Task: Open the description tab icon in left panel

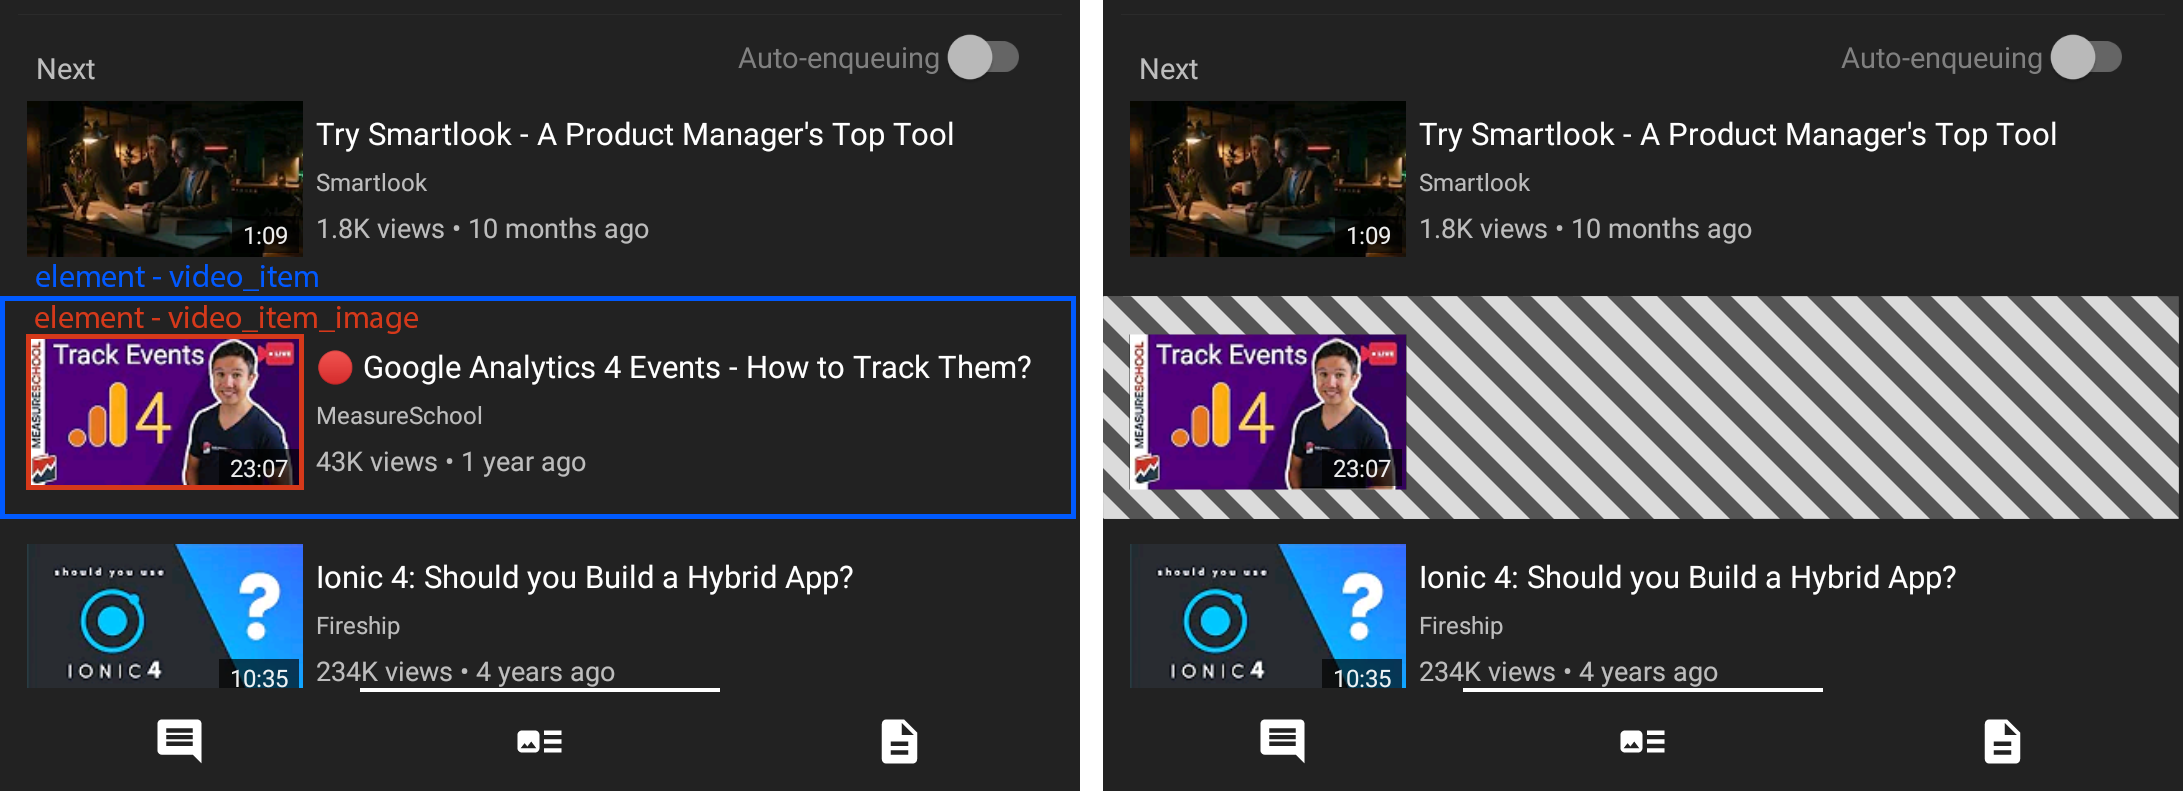Action: coord(899,741)
